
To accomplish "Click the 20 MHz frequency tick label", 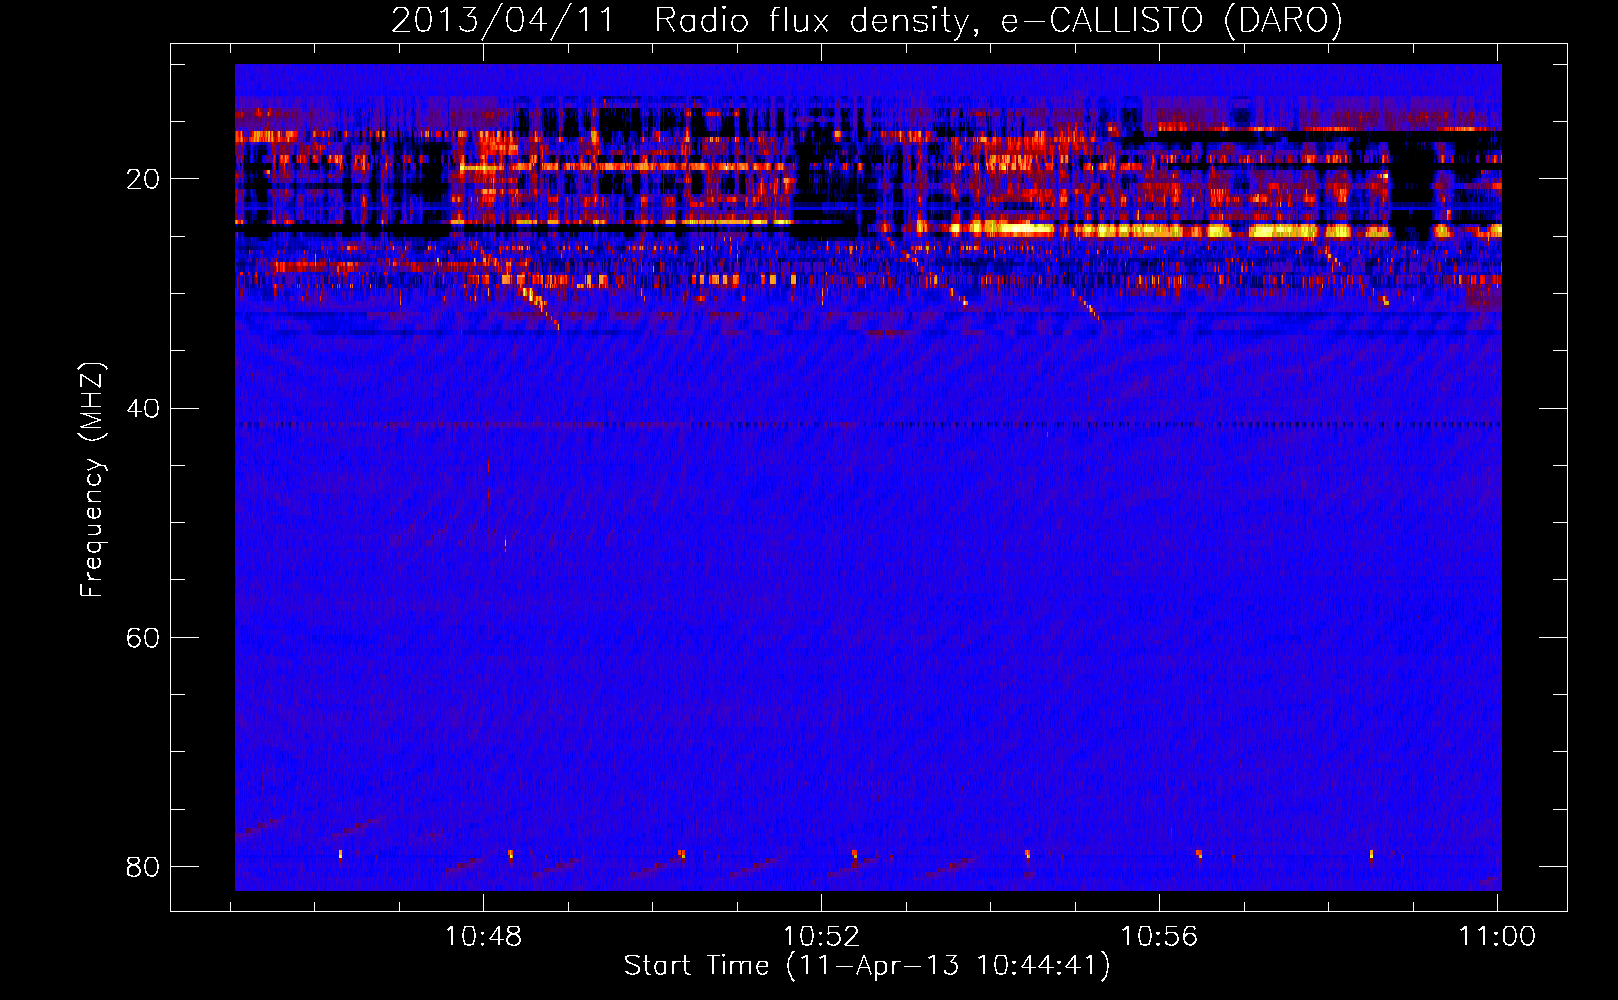I will (143, 179).
